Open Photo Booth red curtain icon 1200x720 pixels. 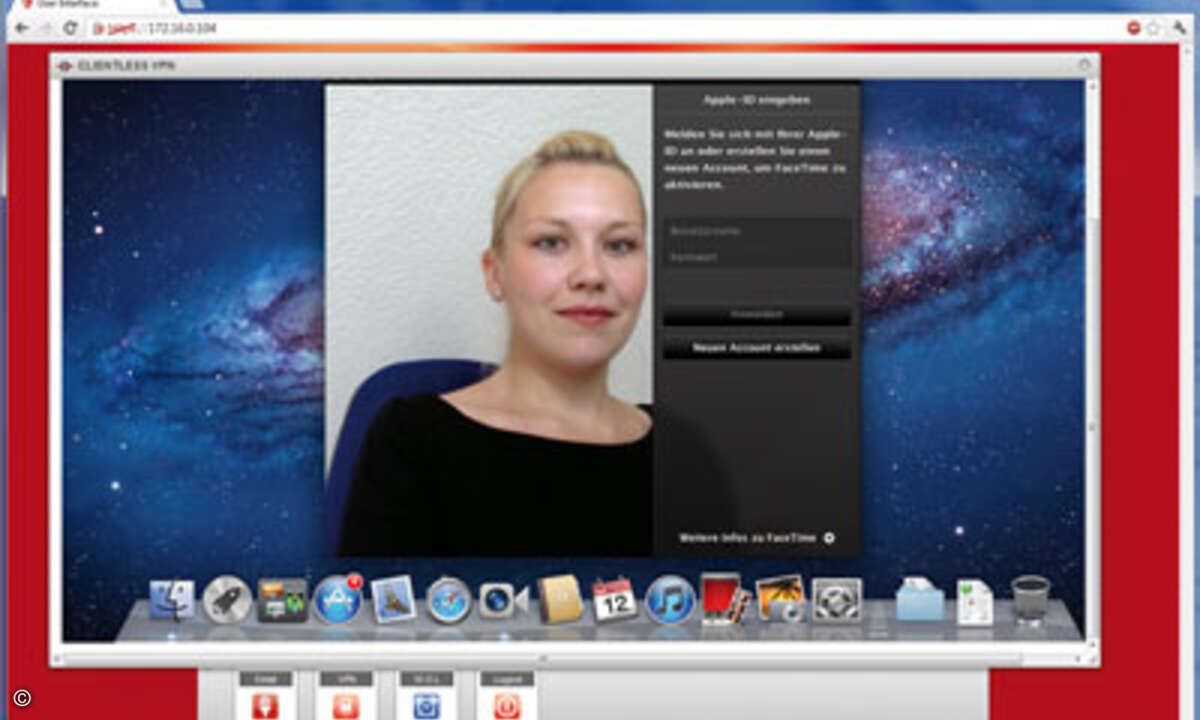point(724,599)
